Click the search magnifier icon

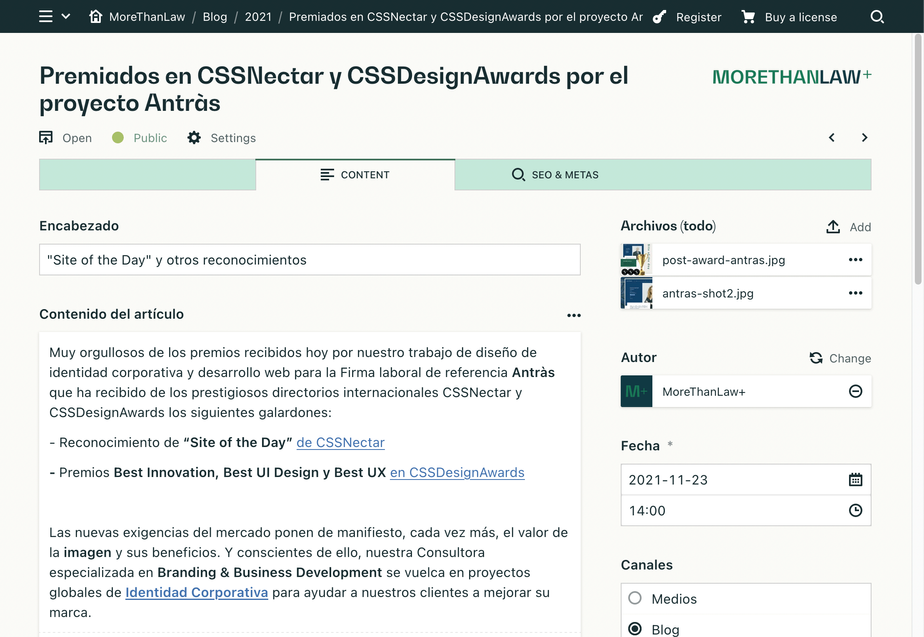877,17
